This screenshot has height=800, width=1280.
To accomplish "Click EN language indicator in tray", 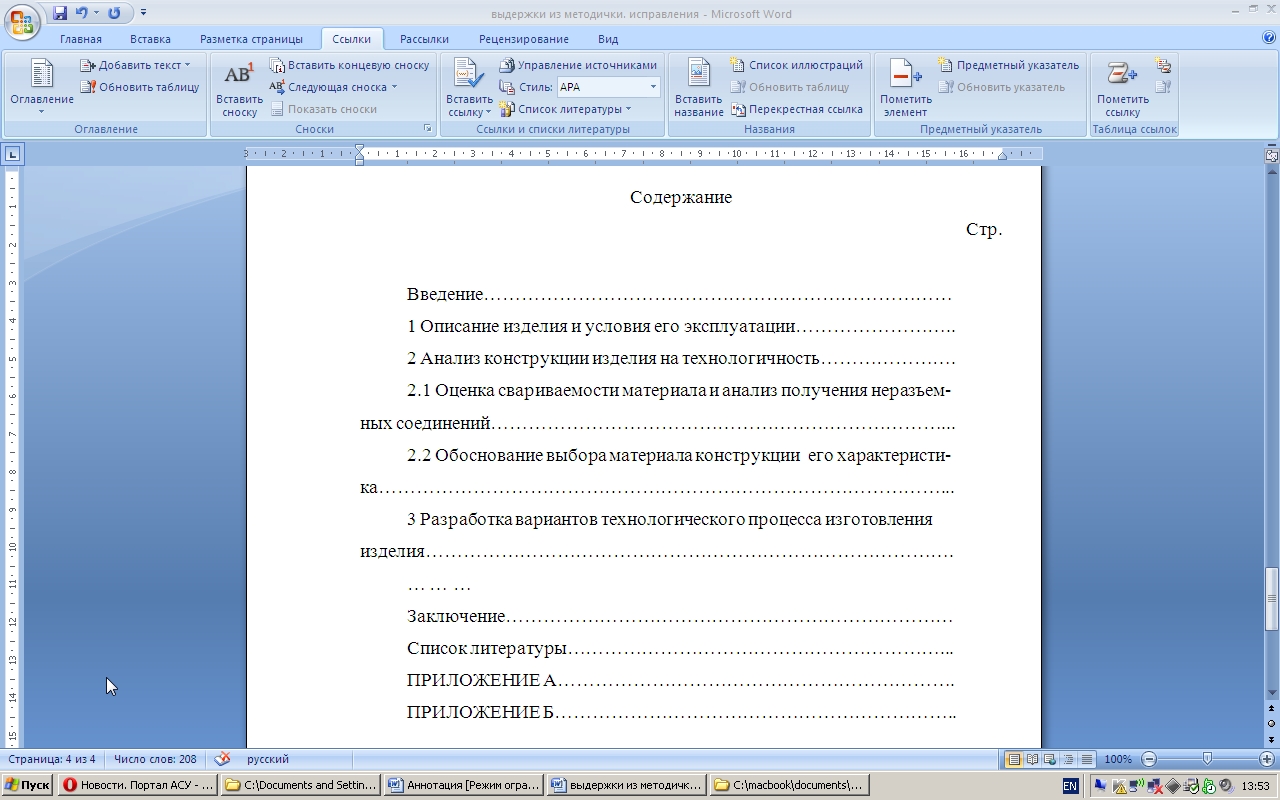I will [x=1070, y=786].
